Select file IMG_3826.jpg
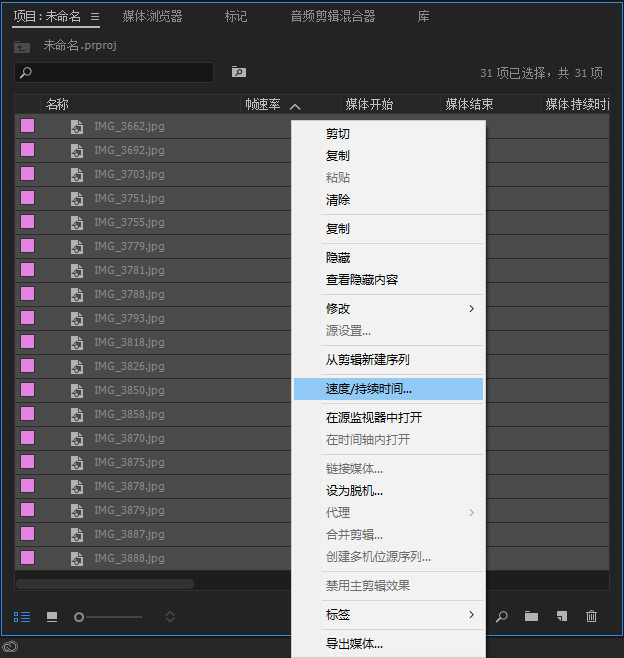Image resolution: width=624 pixels, height=658 pixels. coord(129,367)
